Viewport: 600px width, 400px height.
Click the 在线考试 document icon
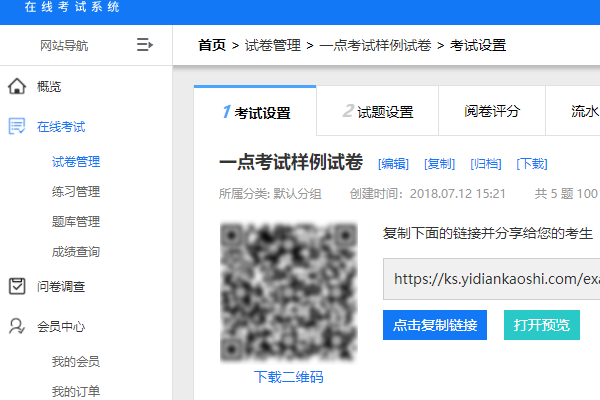[17, 126]
